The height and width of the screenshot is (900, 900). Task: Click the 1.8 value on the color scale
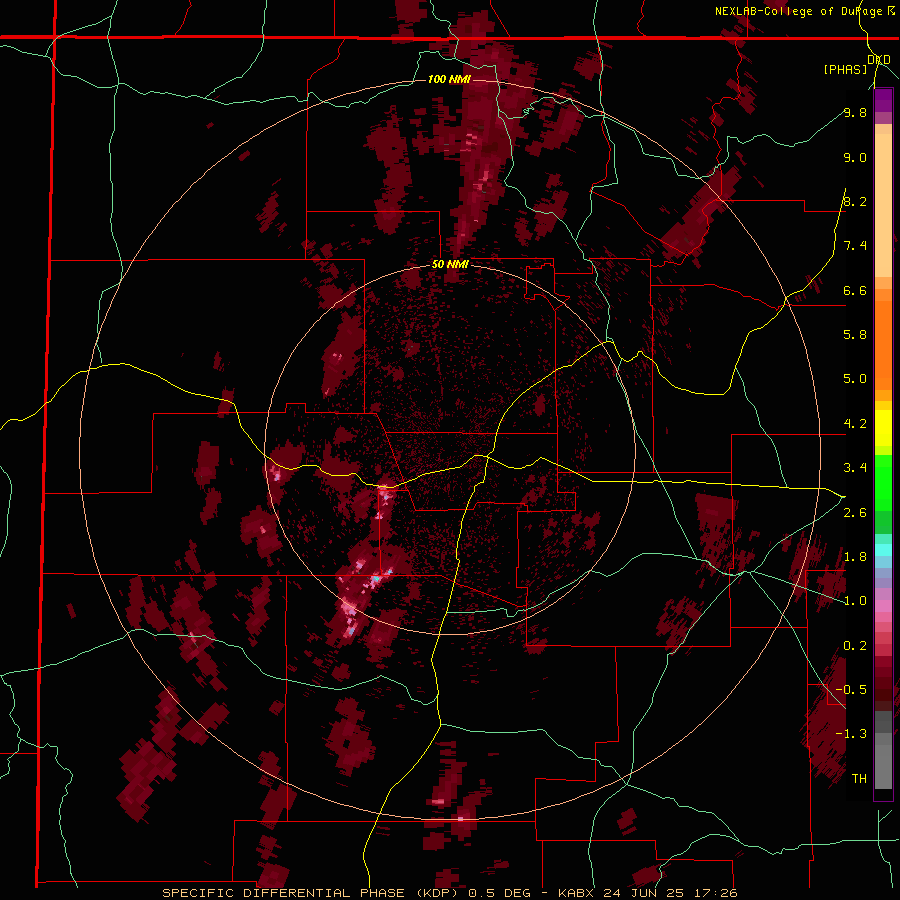pyautogui.click(x=855, y=557)
